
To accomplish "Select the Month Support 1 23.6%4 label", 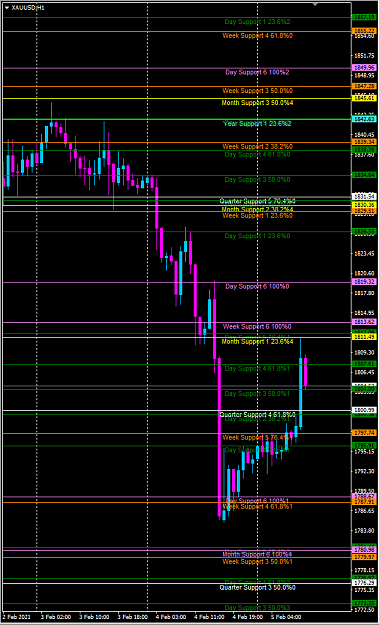I will (257, 342).
